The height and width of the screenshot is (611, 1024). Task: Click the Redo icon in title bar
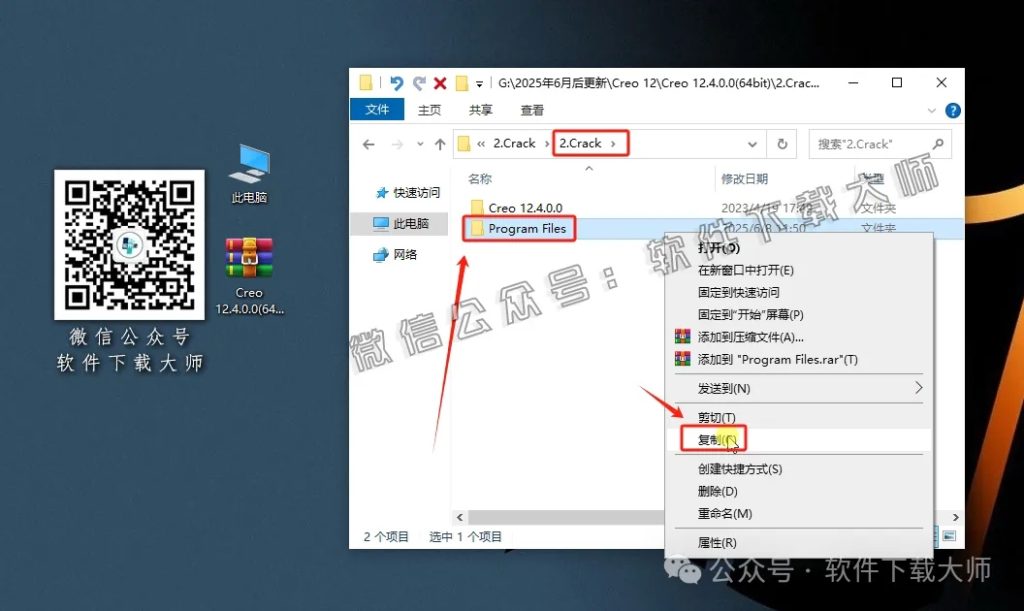(x=419, y=83)
